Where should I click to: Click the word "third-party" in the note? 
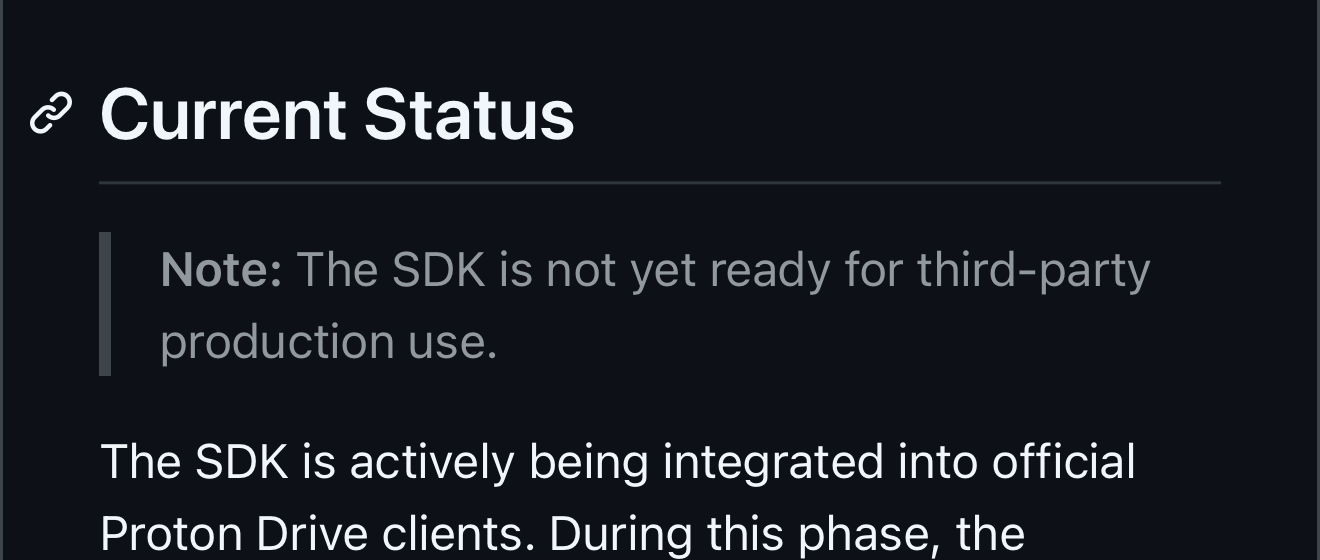click(x=1034, y=270)
